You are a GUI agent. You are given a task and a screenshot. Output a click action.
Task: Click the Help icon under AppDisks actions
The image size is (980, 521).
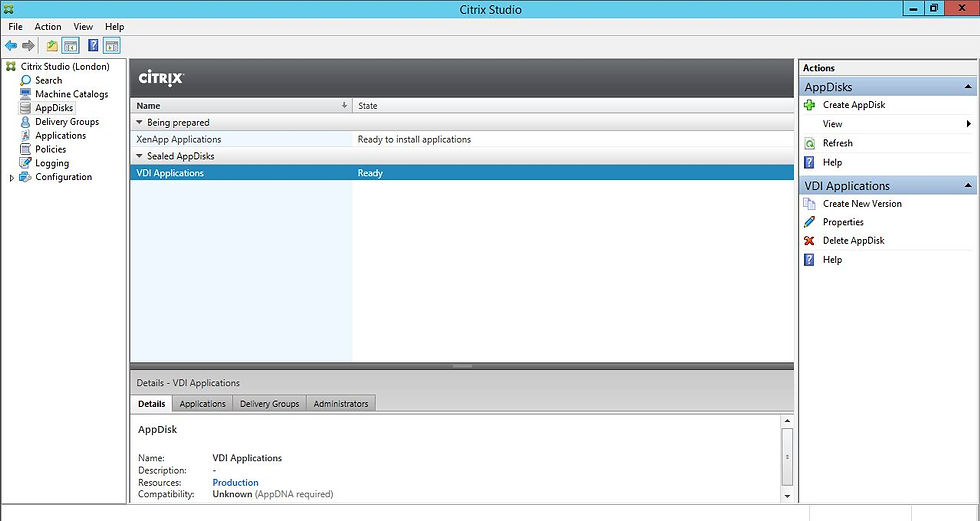click(809, 162)
